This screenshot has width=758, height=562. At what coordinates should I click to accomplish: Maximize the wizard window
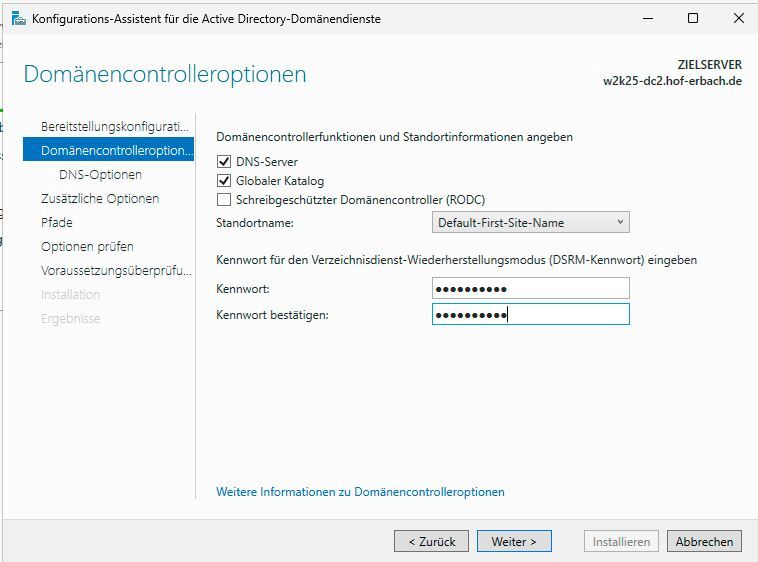point(693,19)
